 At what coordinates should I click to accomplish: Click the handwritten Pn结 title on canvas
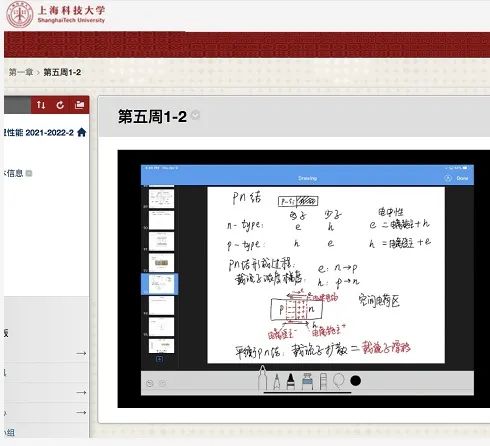tap(247, 198)
